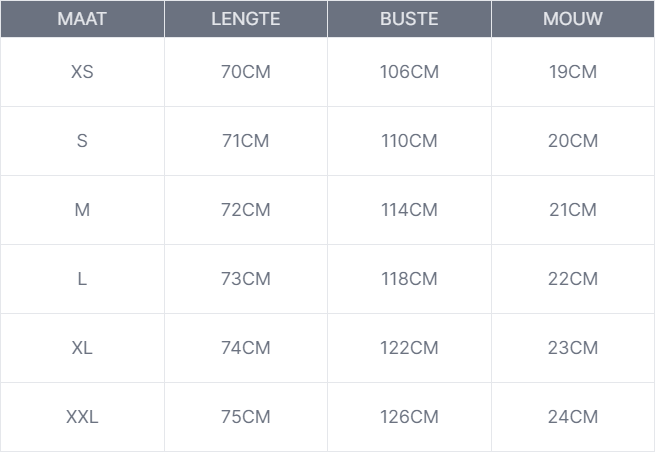Viewport: 655px width, 452px height.
Task: Select the 70CM length cell
Action: click(x=246, y=72)
